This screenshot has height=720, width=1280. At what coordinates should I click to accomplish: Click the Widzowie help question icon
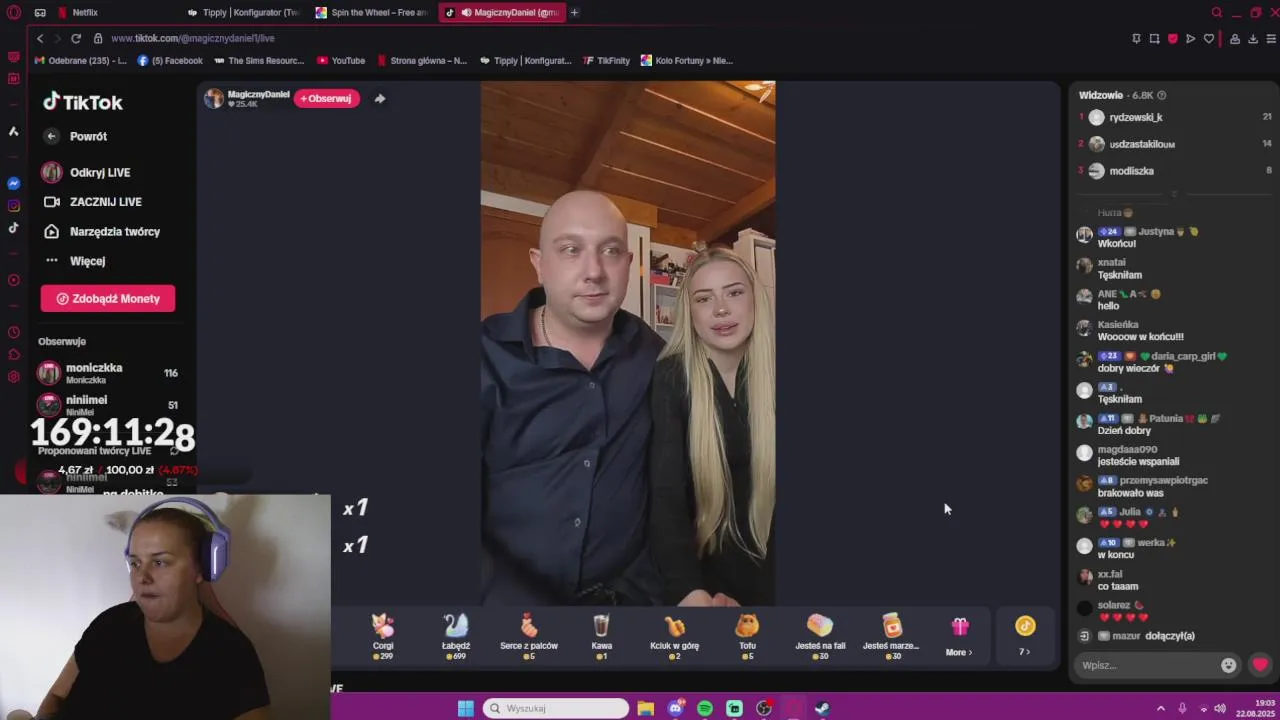(x=1161, y=95)
